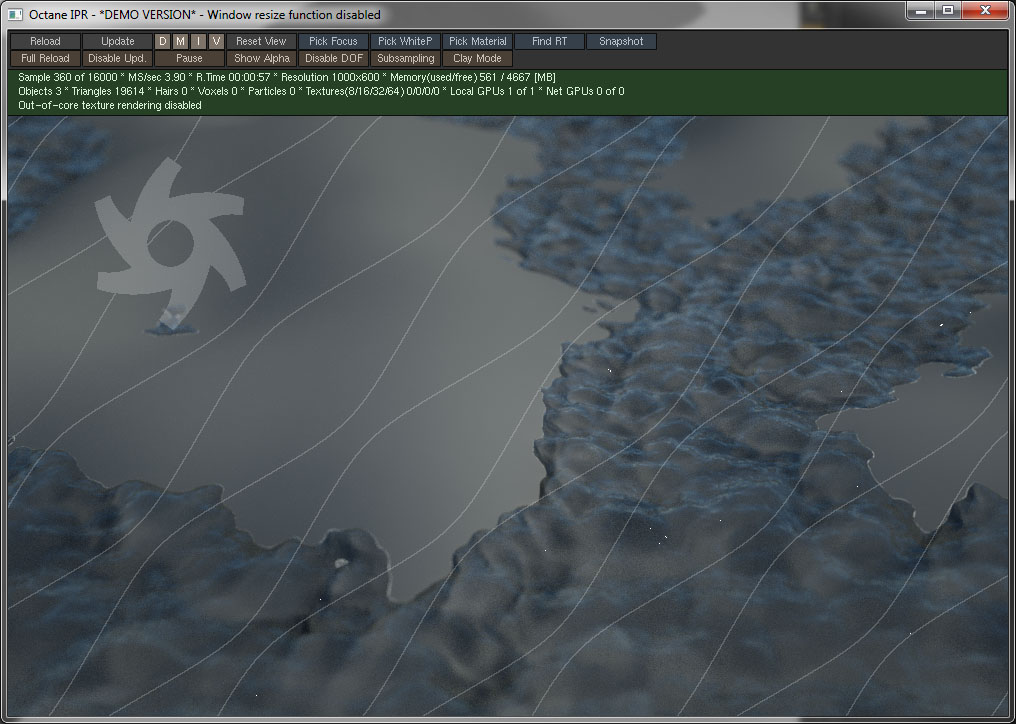Click Disable DOF button
The height and width of the screenshot is (724, 1016).
pyautogui.click(x=333, y=58)
